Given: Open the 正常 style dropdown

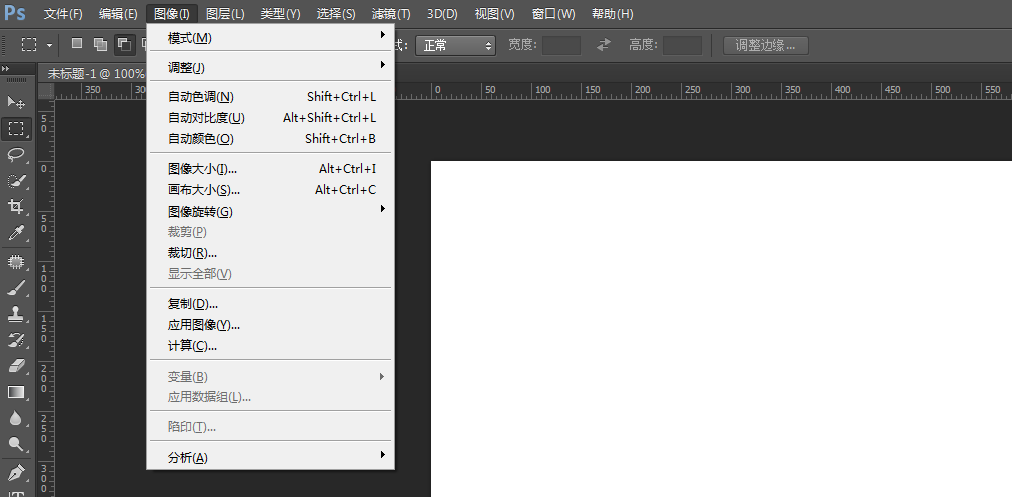Looking at the screenshot, I should [x=455, y=45].
